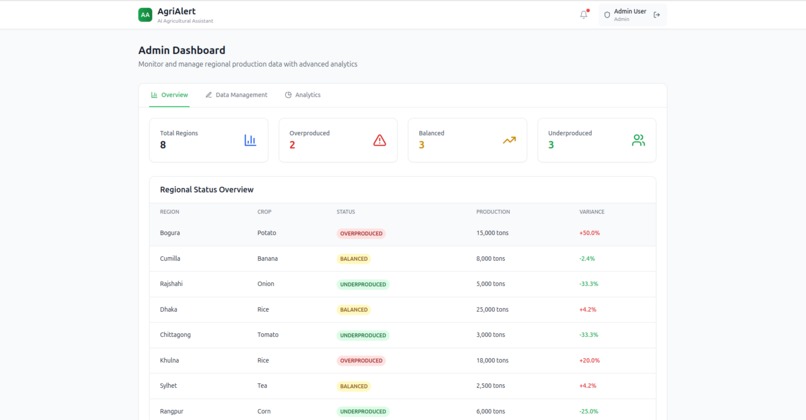This screenshot has width=806, height=420.
Task: Click the Banana crop cell
Action: point(267,259)
